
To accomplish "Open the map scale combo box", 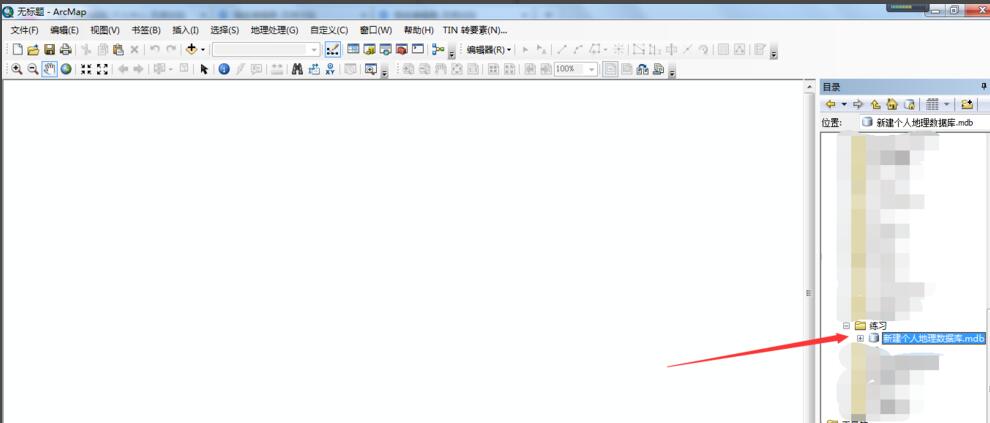I will coord(266,49).
